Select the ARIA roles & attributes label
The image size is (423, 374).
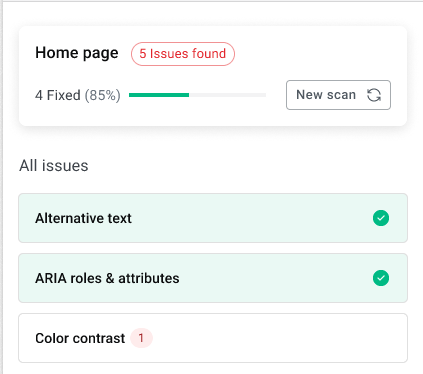(107, 278)
